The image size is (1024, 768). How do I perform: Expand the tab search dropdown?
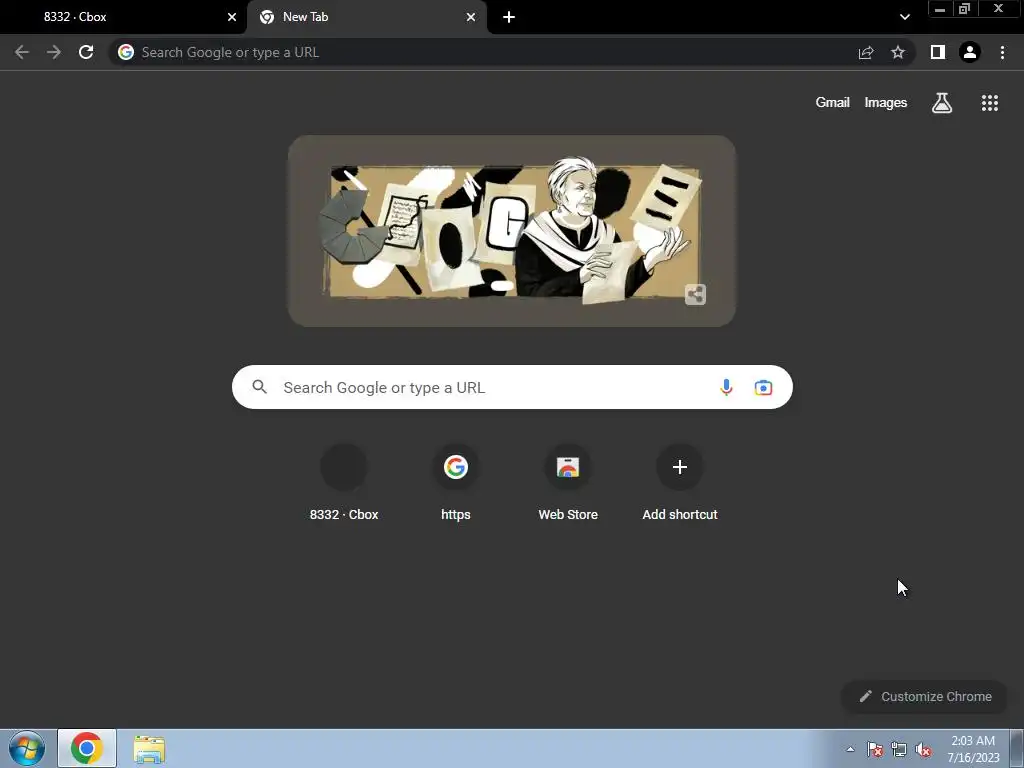pyautogui.click(x=904, y=17)
